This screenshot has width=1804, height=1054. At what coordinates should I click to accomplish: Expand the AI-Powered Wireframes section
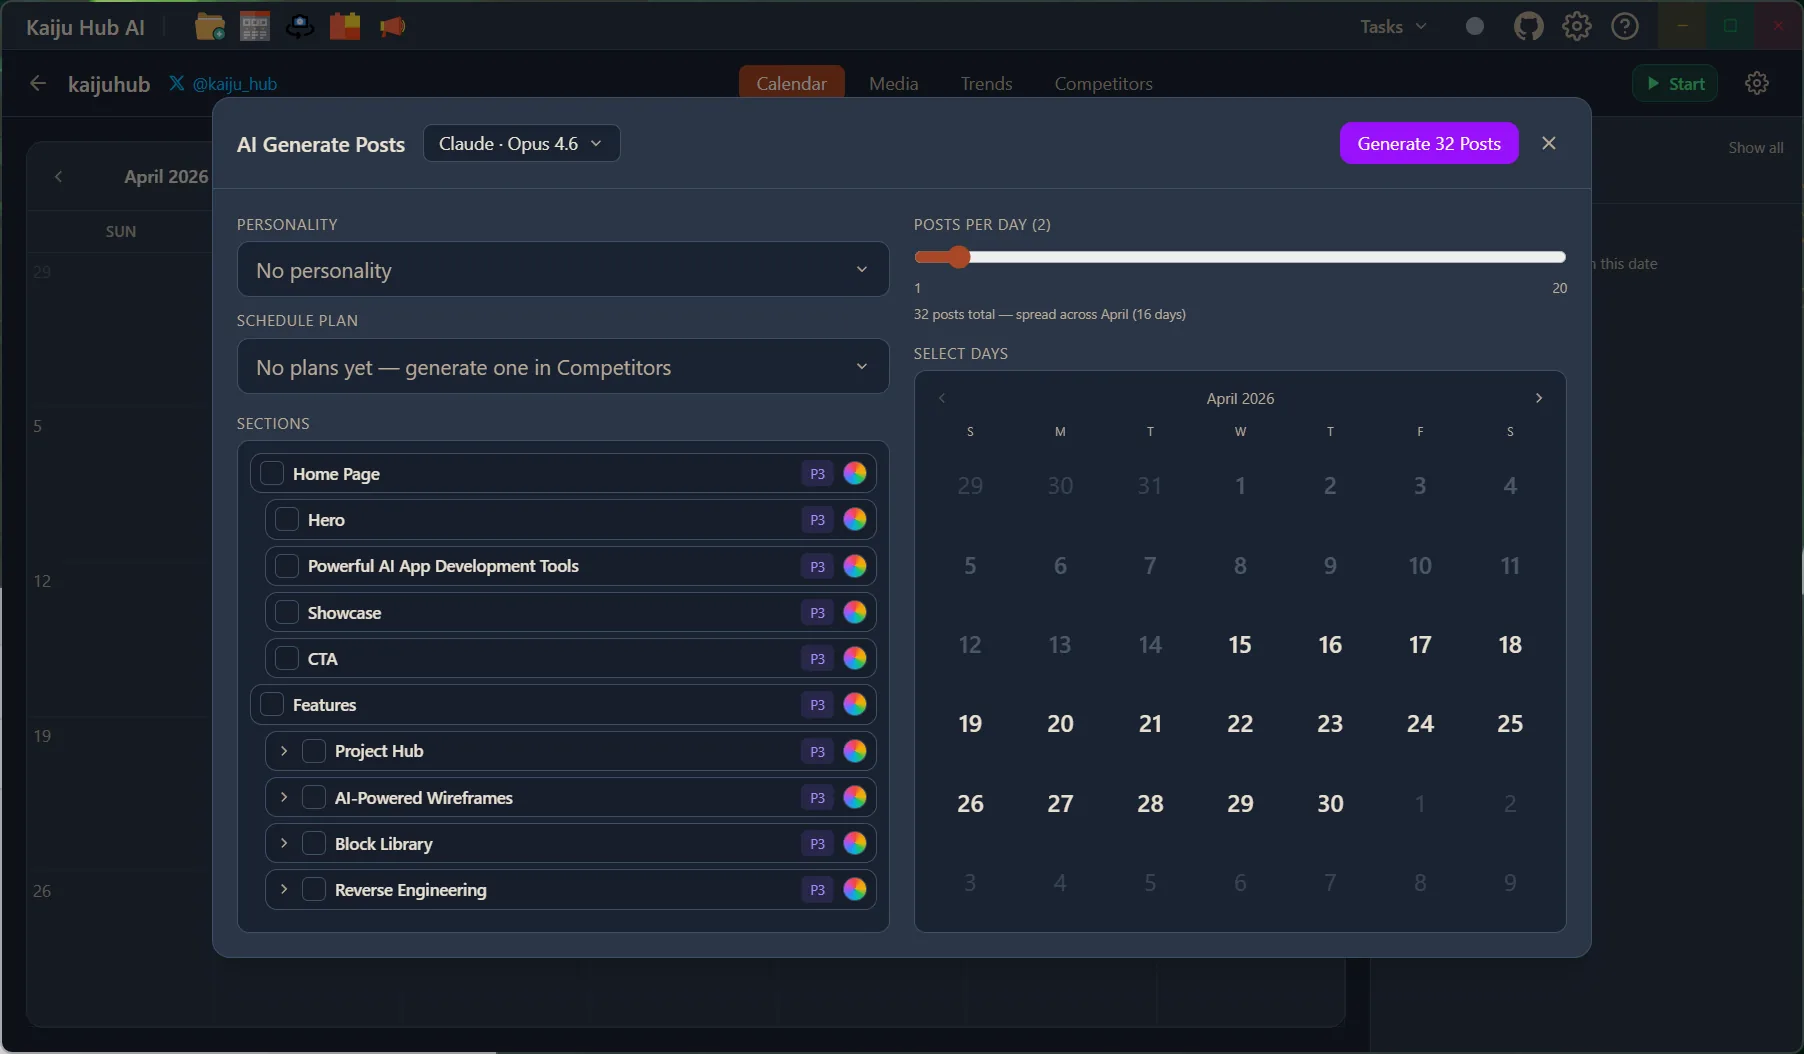[x=284, y=797]
